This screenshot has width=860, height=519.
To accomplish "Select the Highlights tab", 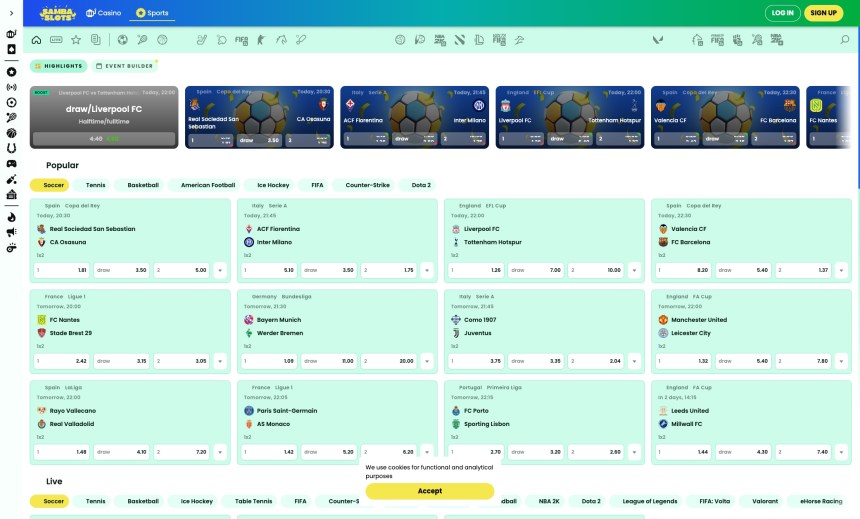I will (58, 66).
